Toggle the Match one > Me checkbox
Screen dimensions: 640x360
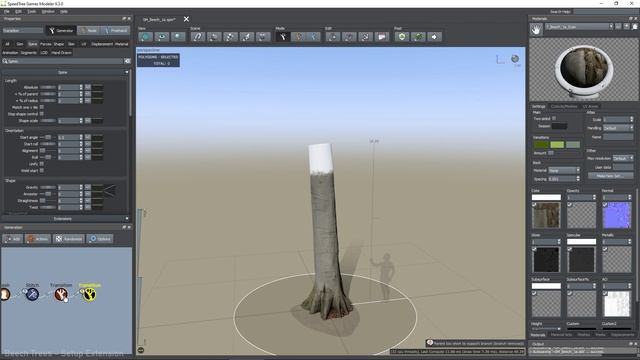42,107
